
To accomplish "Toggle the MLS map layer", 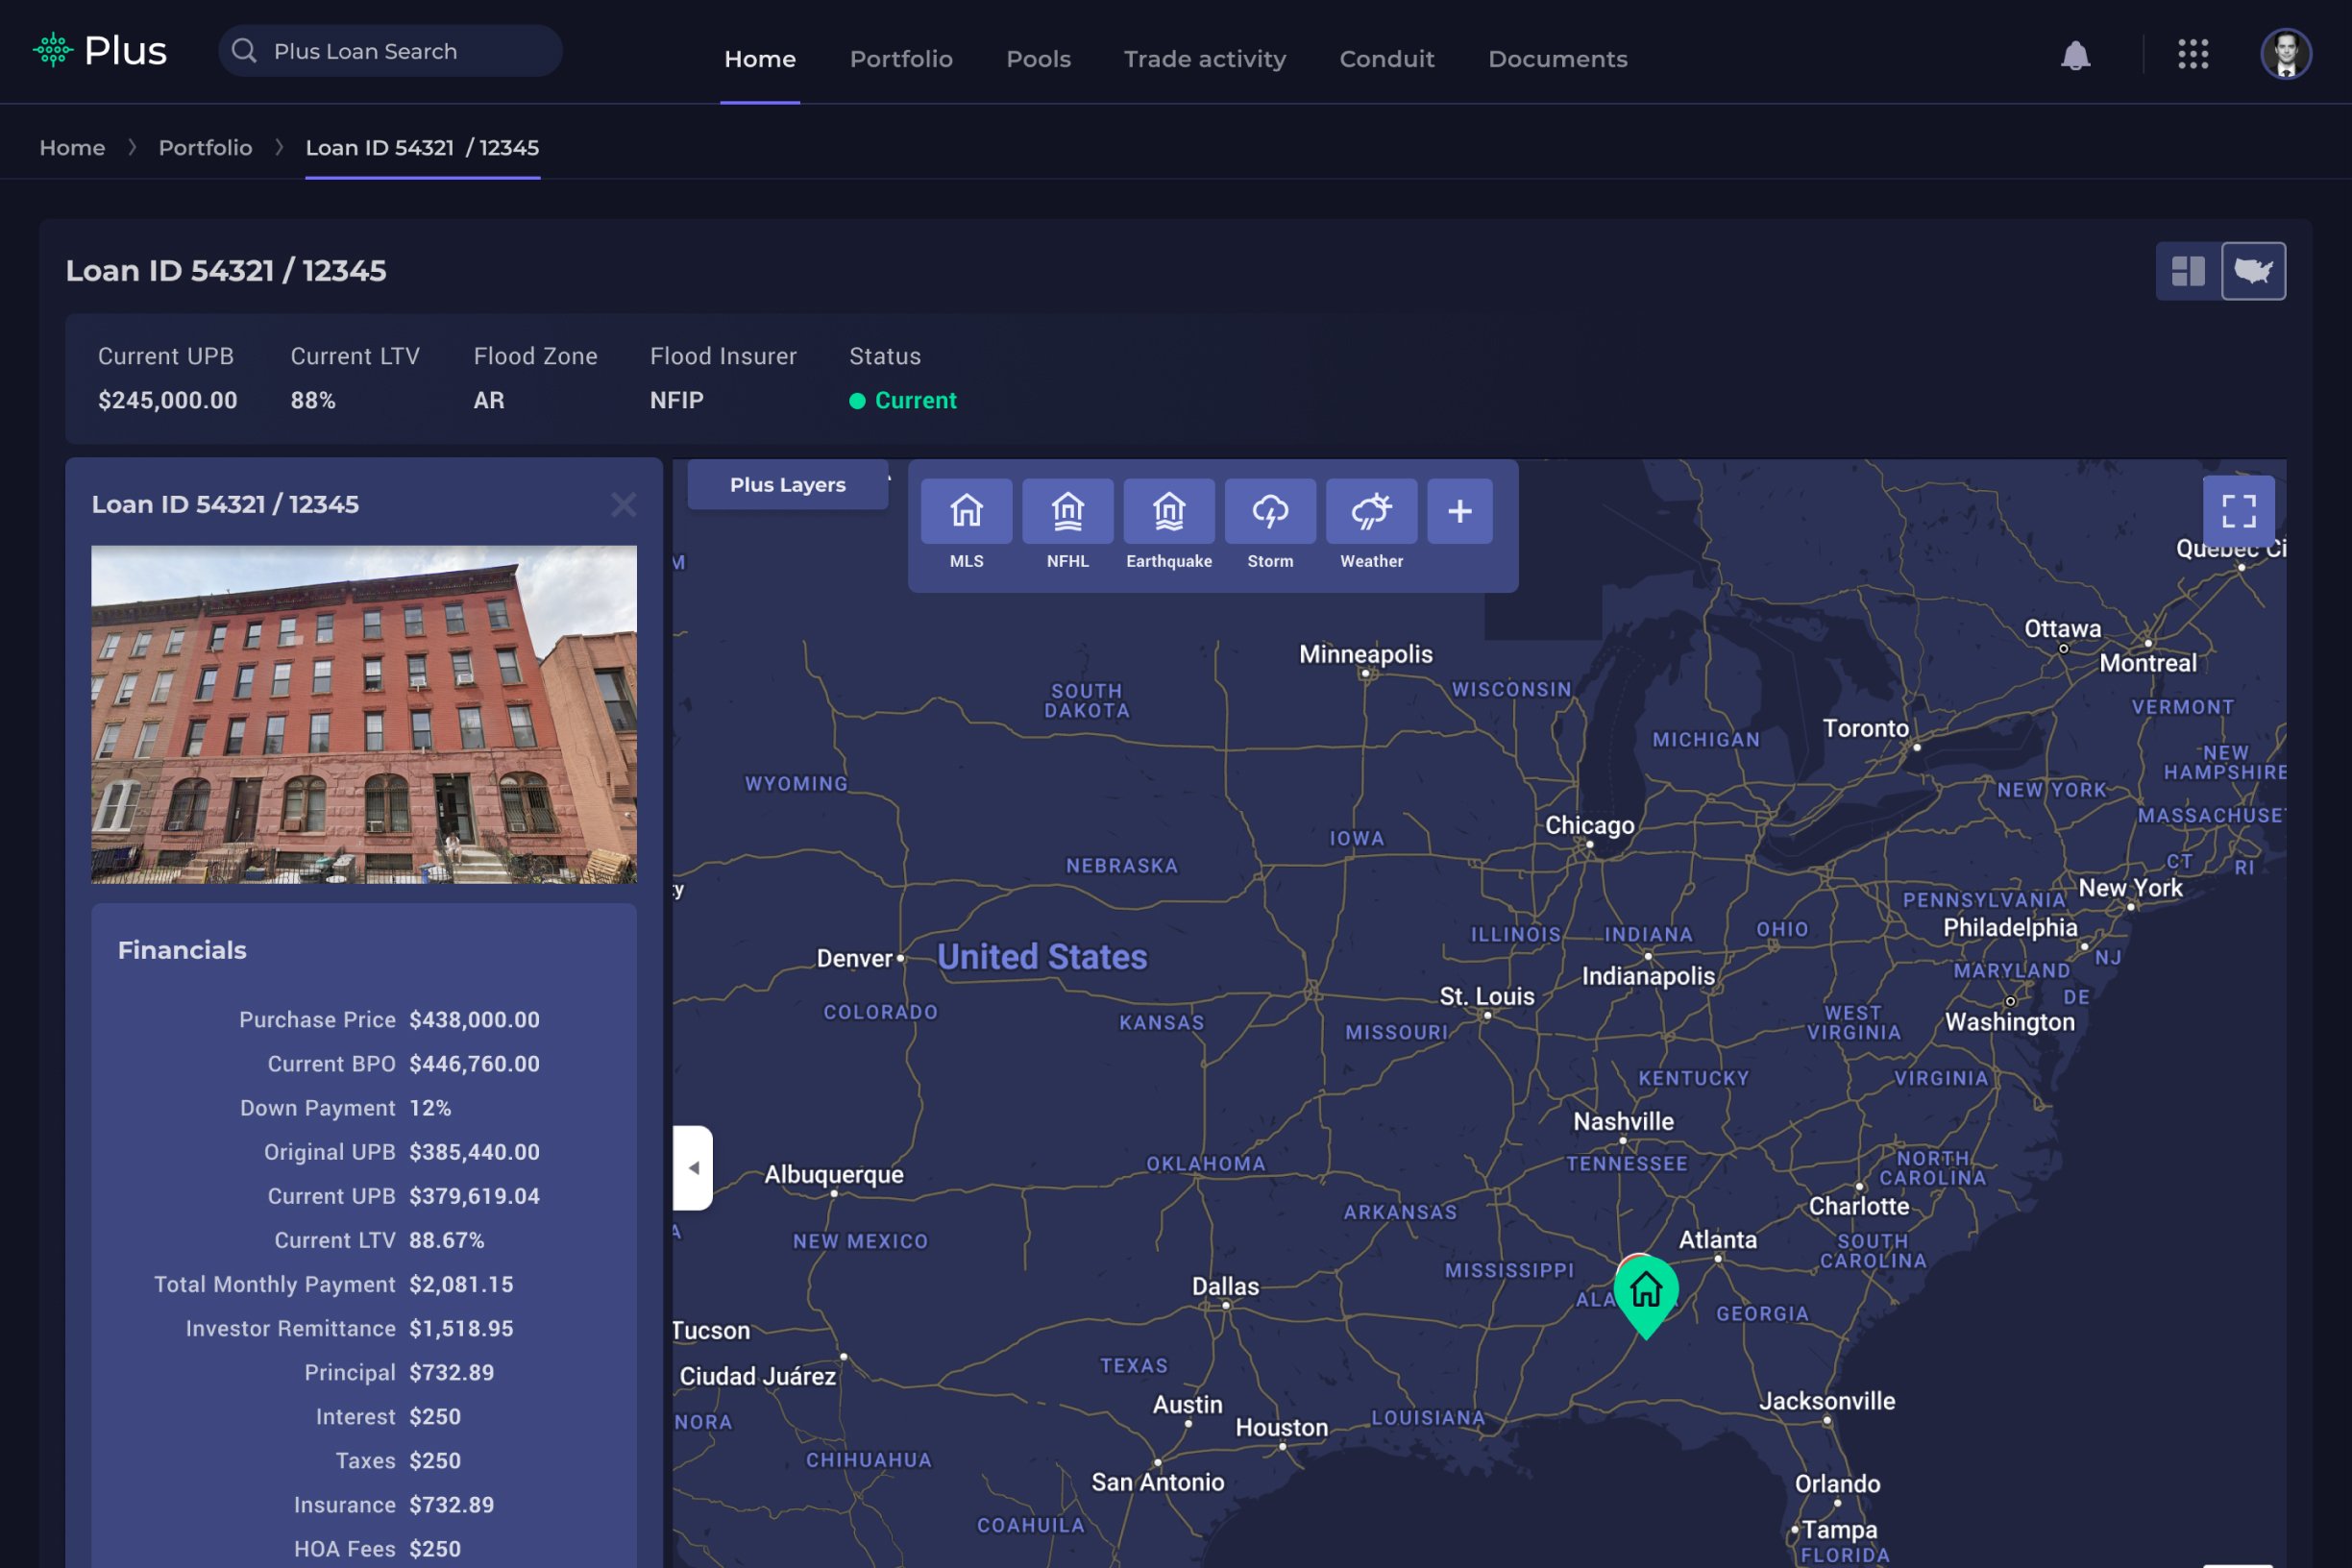I will point(966,511).
